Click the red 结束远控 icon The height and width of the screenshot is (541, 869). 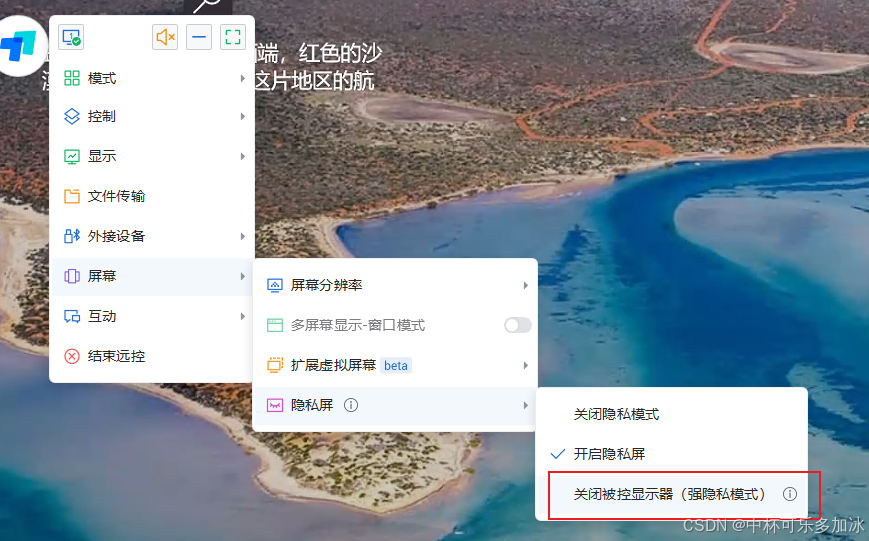tap(71, 356)
